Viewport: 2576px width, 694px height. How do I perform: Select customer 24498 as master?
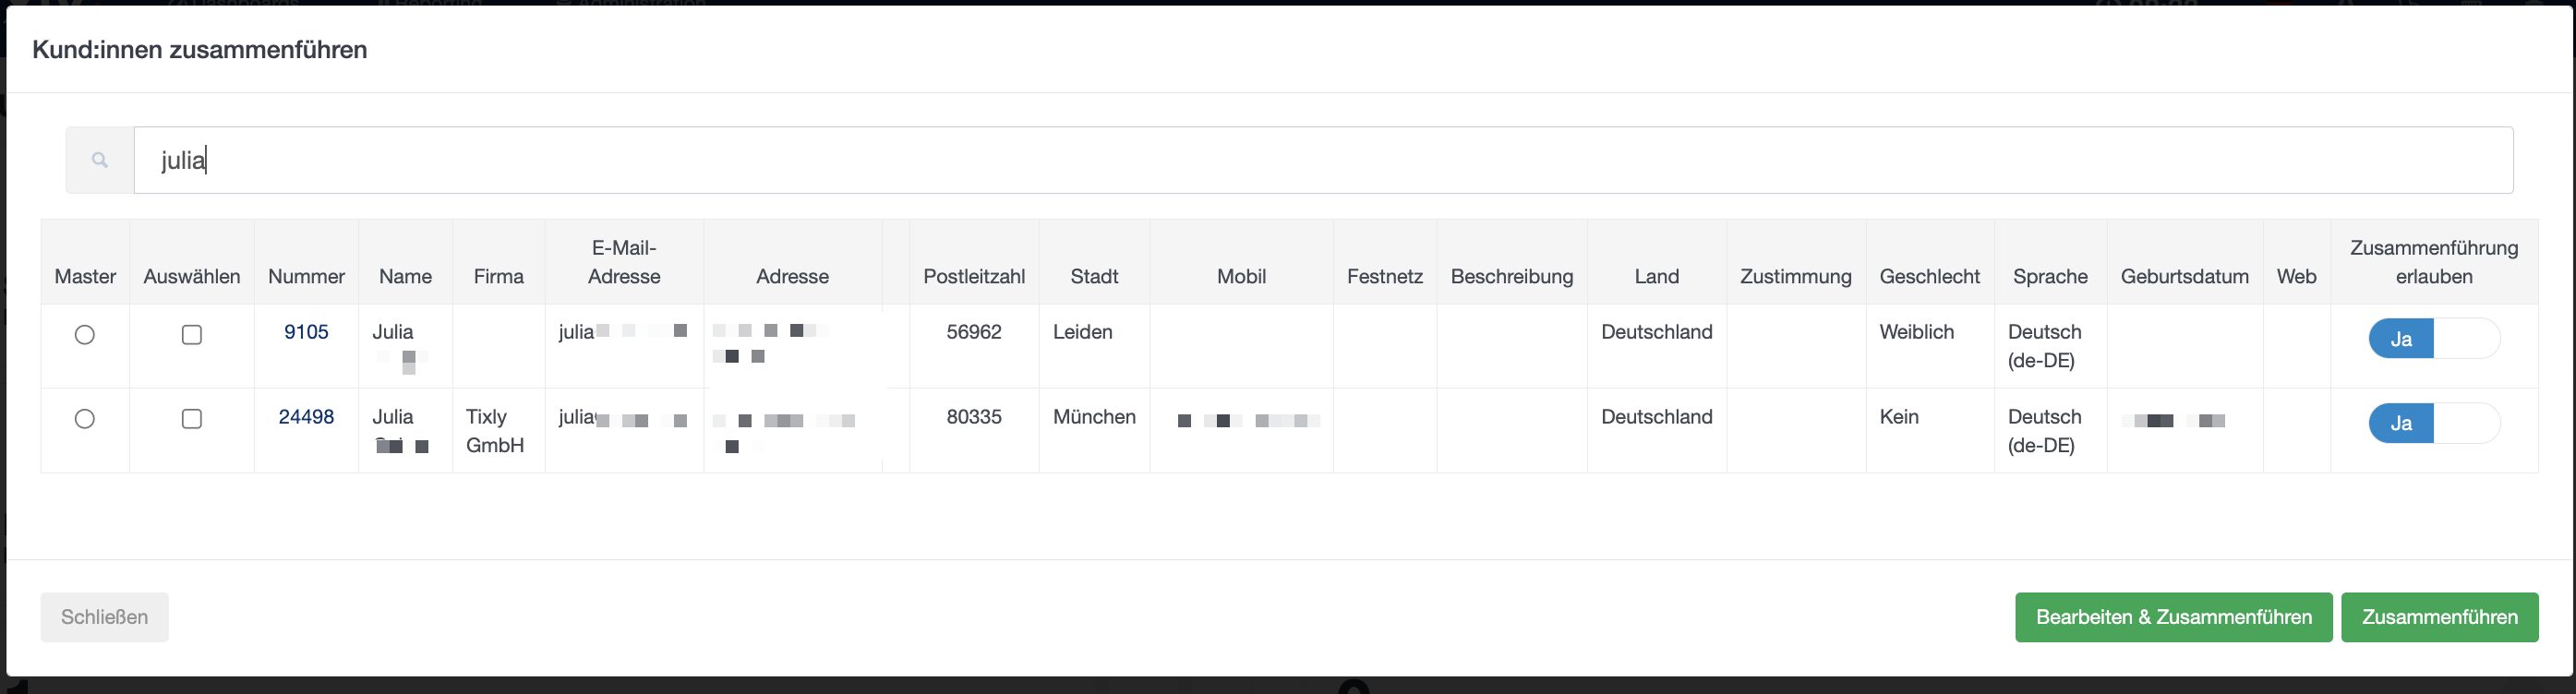[x=85, y=419]
